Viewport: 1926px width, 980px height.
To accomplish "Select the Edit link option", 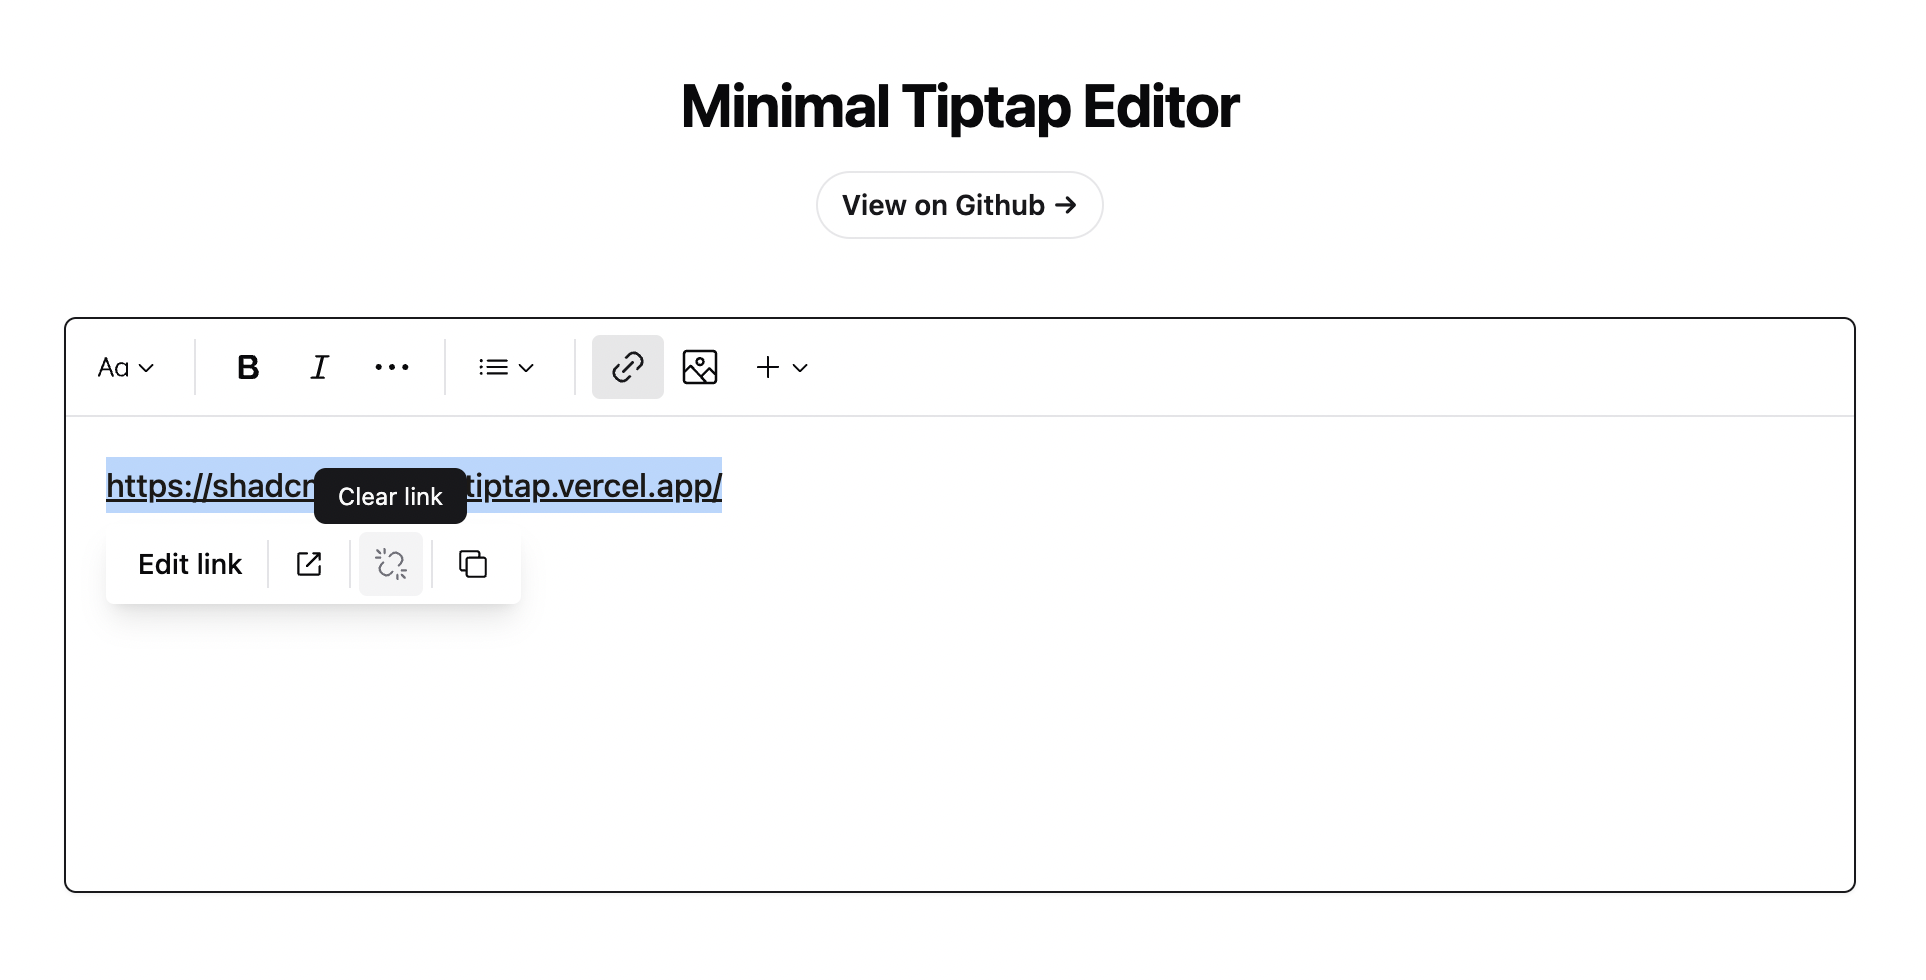I will 189,564.
